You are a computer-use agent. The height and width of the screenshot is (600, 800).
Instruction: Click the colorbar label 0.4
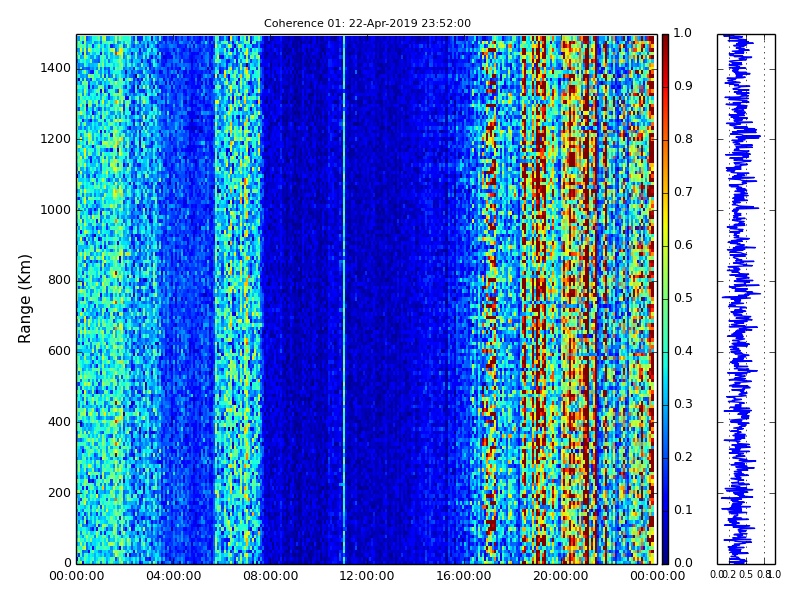click(x=683, y=352)
